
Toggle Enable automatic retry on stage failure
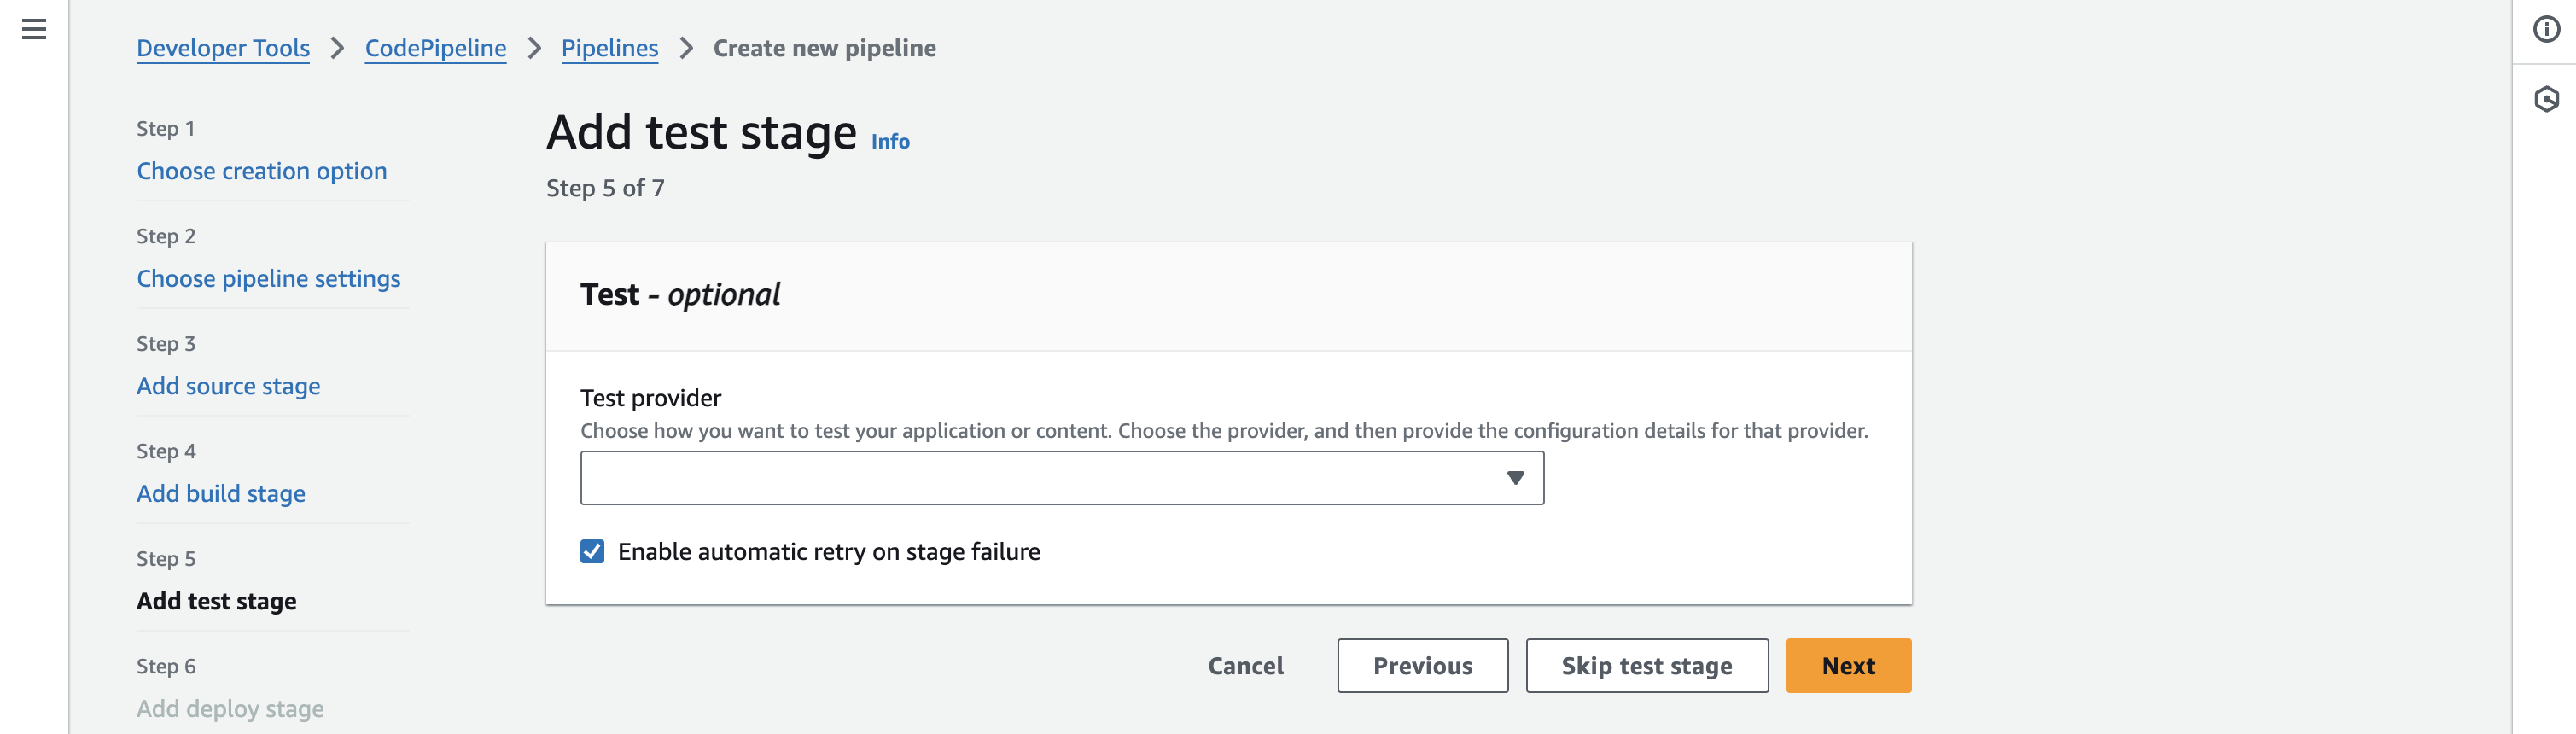592,551
